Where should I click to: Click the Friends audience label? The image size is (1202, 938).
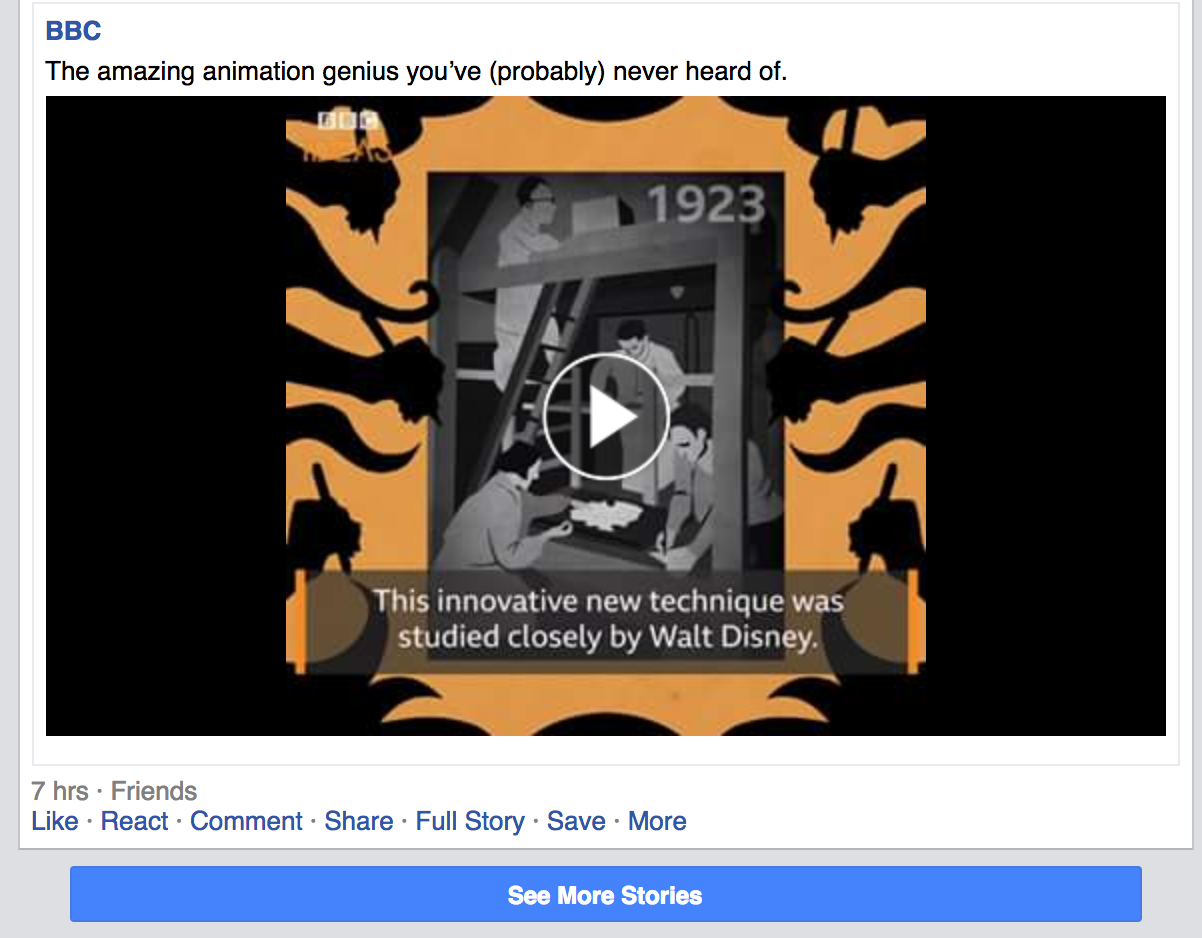click(x=154, y=791)
